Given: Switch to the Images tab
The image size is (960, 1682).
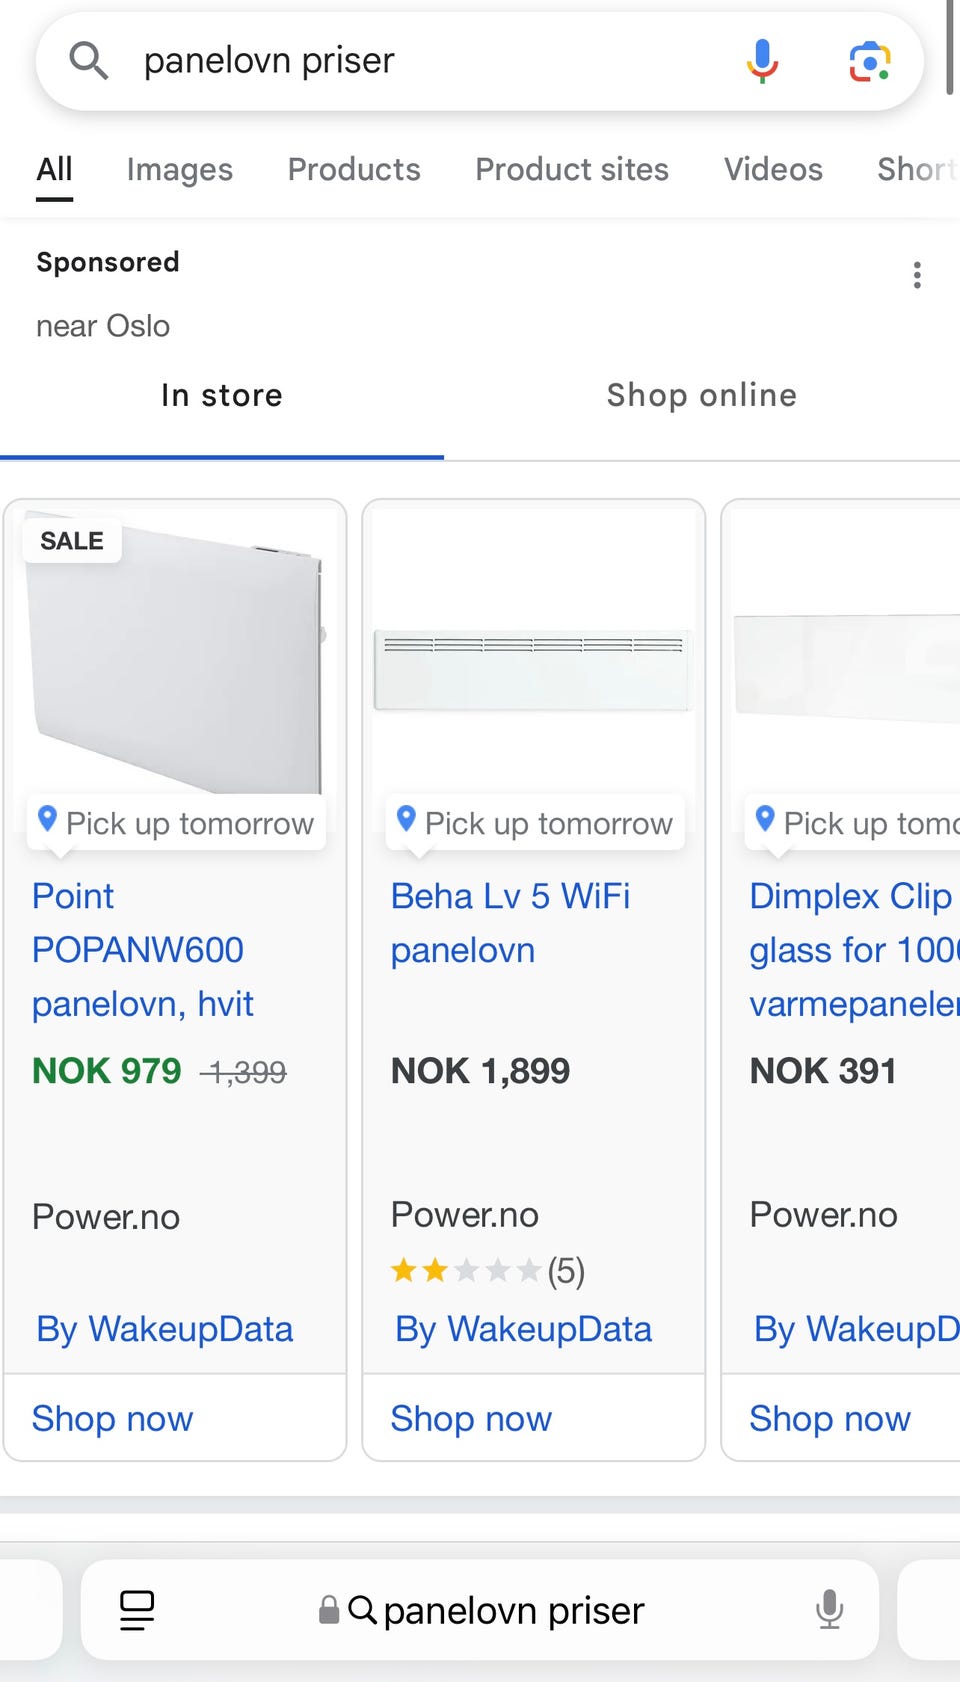Looking at the screenshot, I should click(x=179, y=170).
